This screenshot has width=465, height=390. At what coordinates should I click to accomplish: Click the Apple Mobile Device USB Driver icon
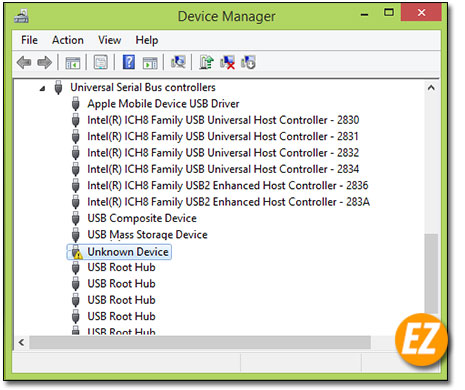point(76,104)
